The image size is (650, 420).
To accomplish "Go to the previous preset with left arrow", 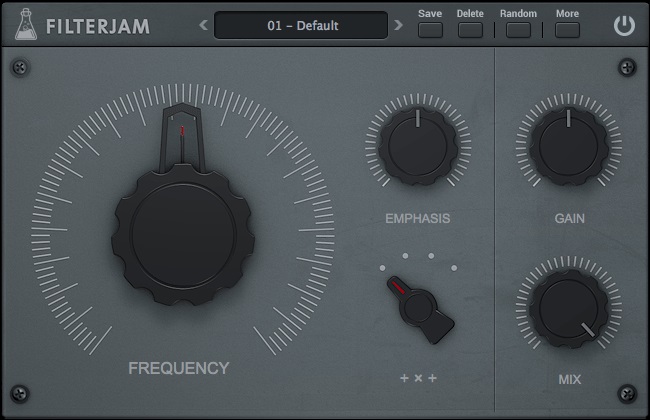I will (x=204, y=25).
